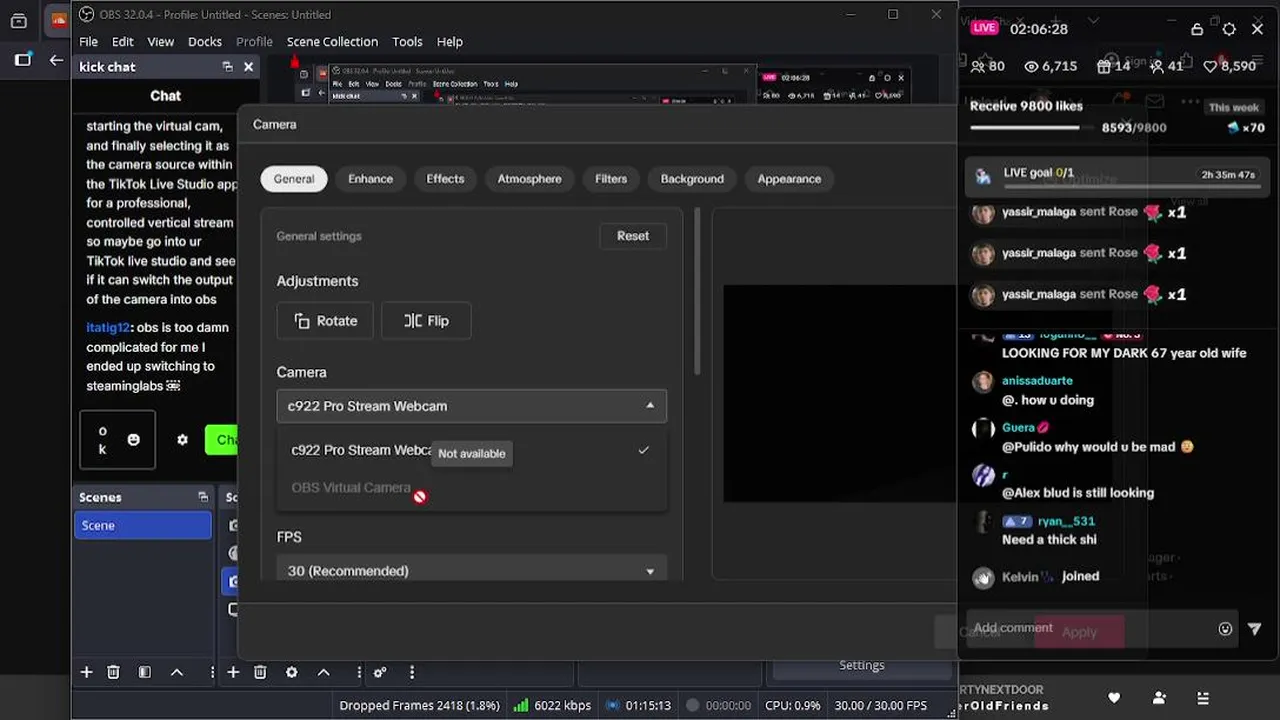Click the new followers icon showing 41
This screenshot has height=720, width=1280.
[1157, 66]
